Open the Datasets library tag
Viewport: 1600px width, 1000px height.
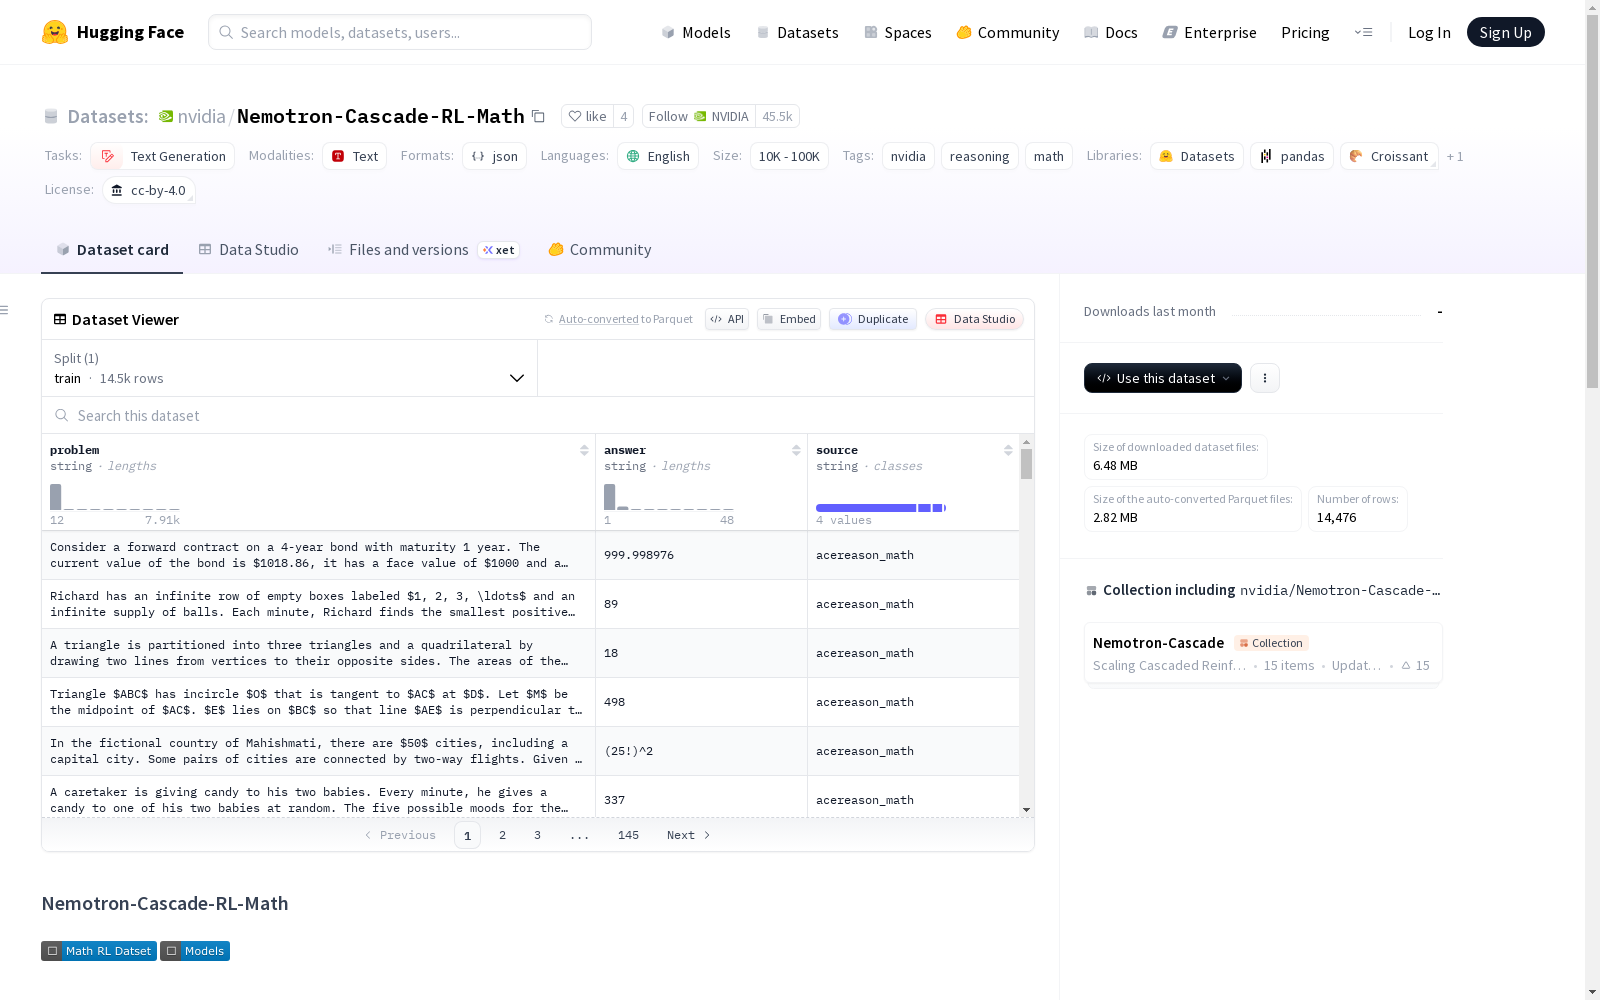click(1196, 156)
